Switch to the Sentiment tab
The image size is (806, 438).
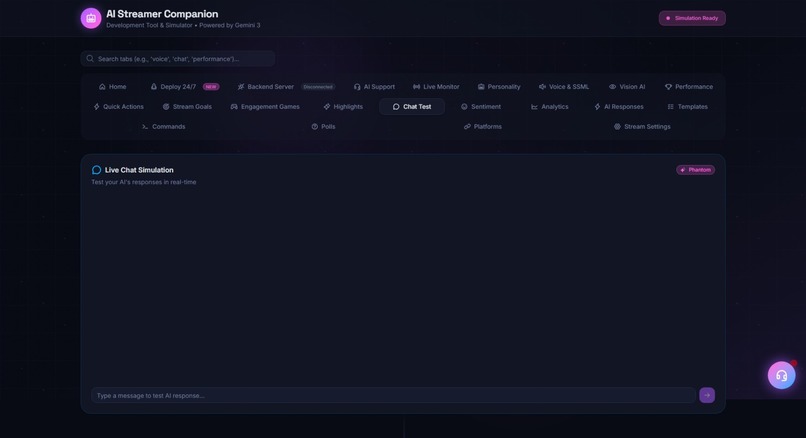[481, 106]
